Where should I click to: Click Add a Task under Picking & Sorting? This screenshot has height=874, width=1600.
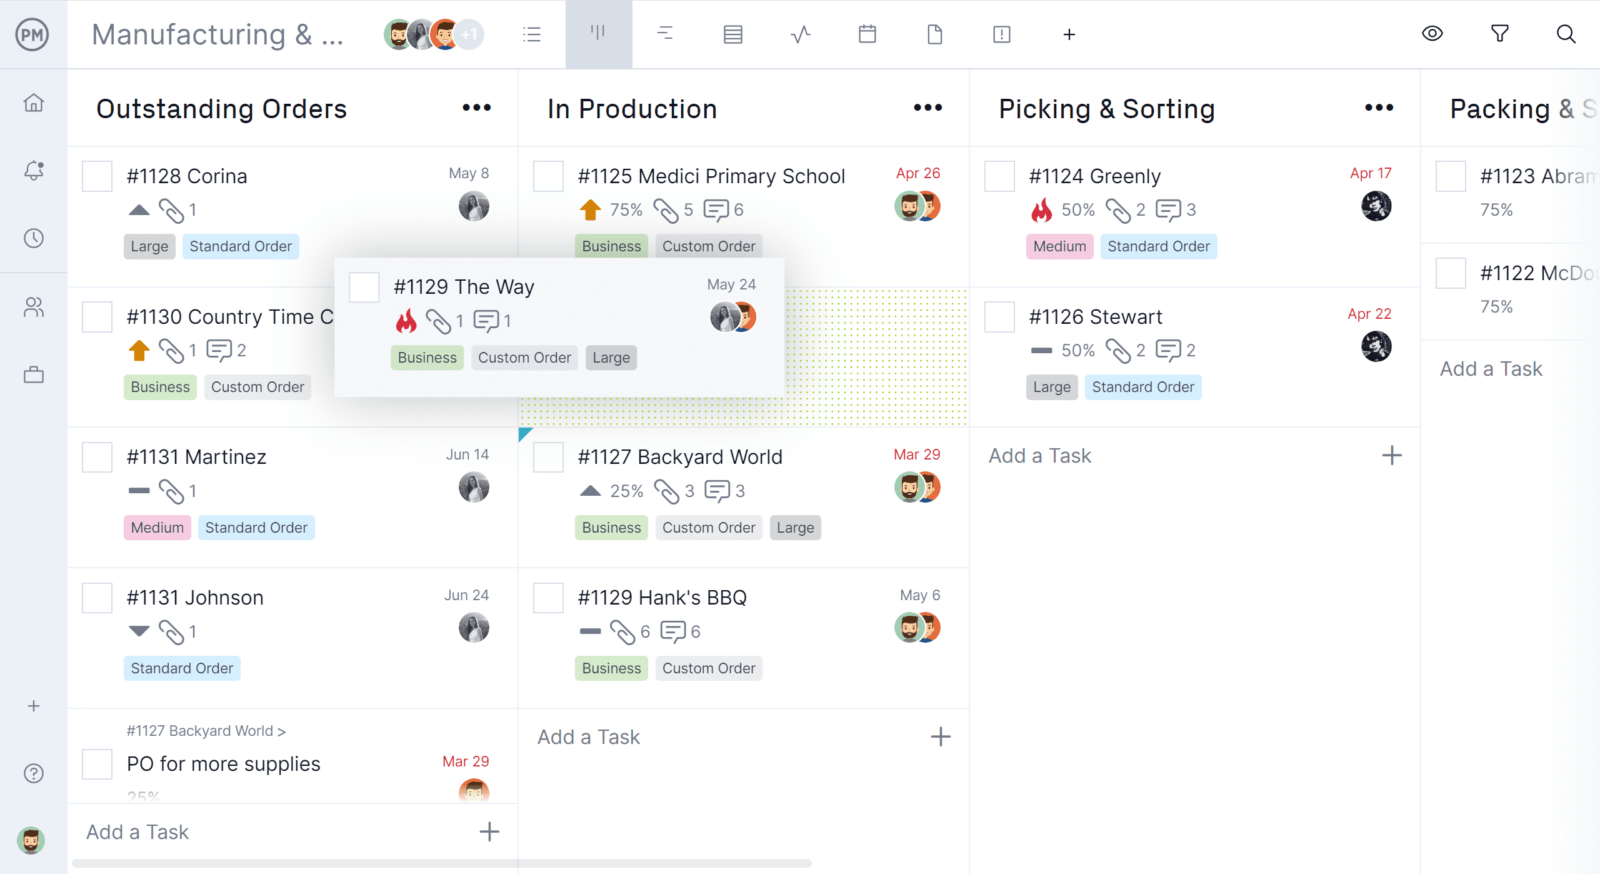pos(1039,455)
